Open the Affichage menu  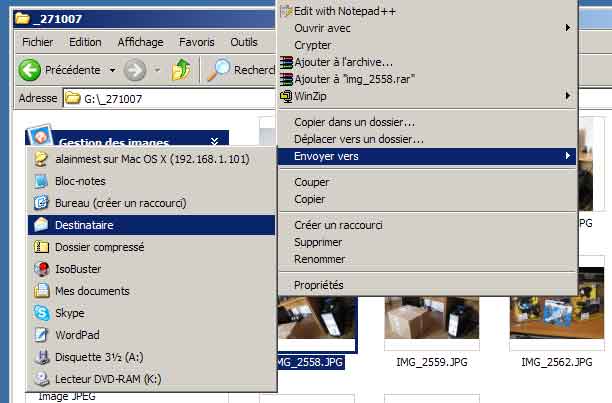141,42
